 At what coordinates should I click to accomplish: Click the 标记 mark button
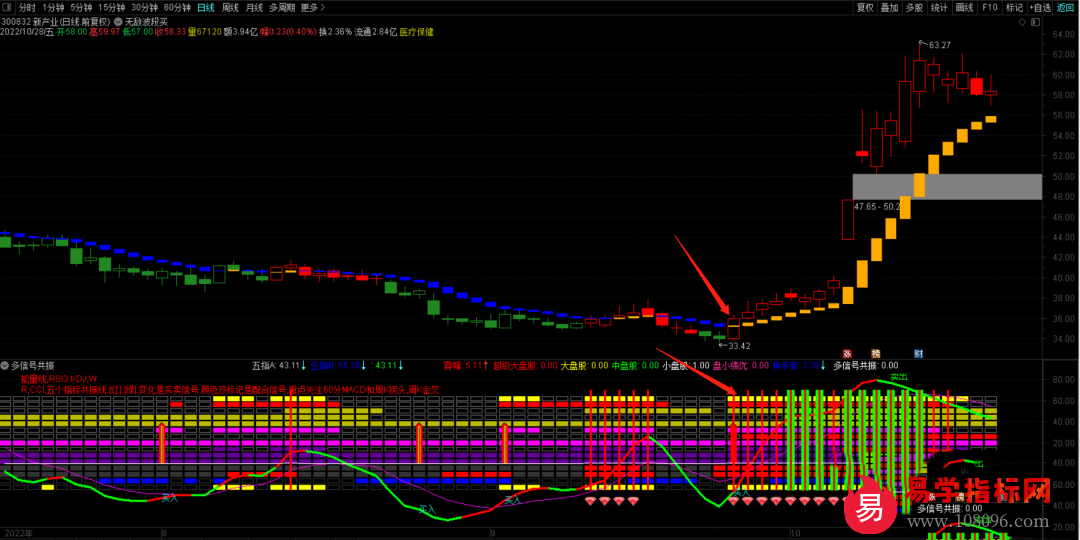tap(1014, 8)
